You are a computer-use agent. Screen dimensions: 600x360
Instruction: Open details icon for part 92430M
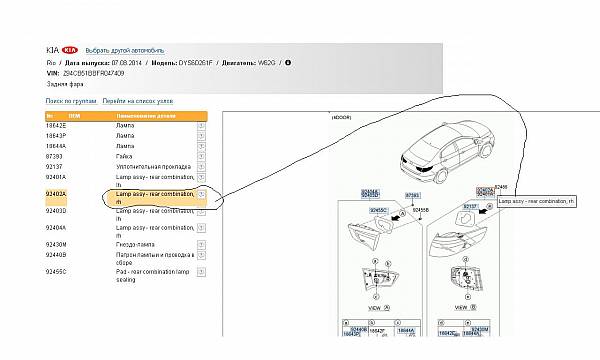point(201,244)
